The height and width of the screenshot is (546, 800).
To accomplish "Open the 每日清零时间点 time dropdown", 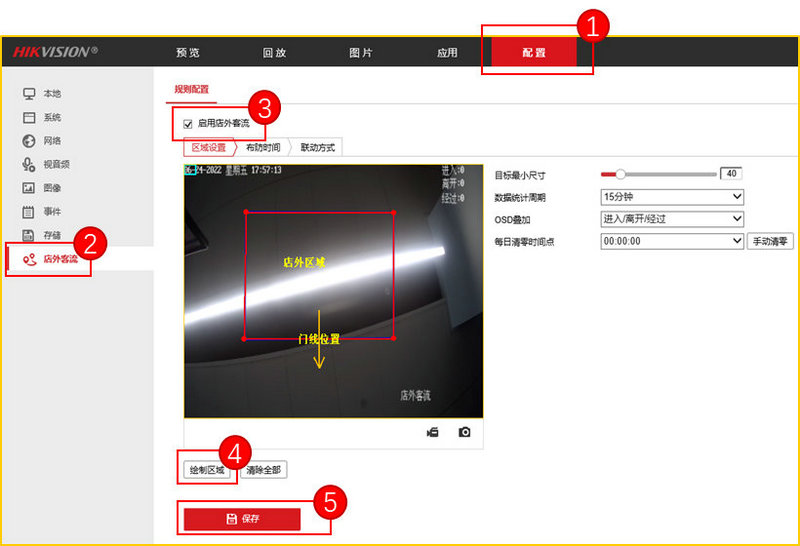I will click(x=672, y=241).
